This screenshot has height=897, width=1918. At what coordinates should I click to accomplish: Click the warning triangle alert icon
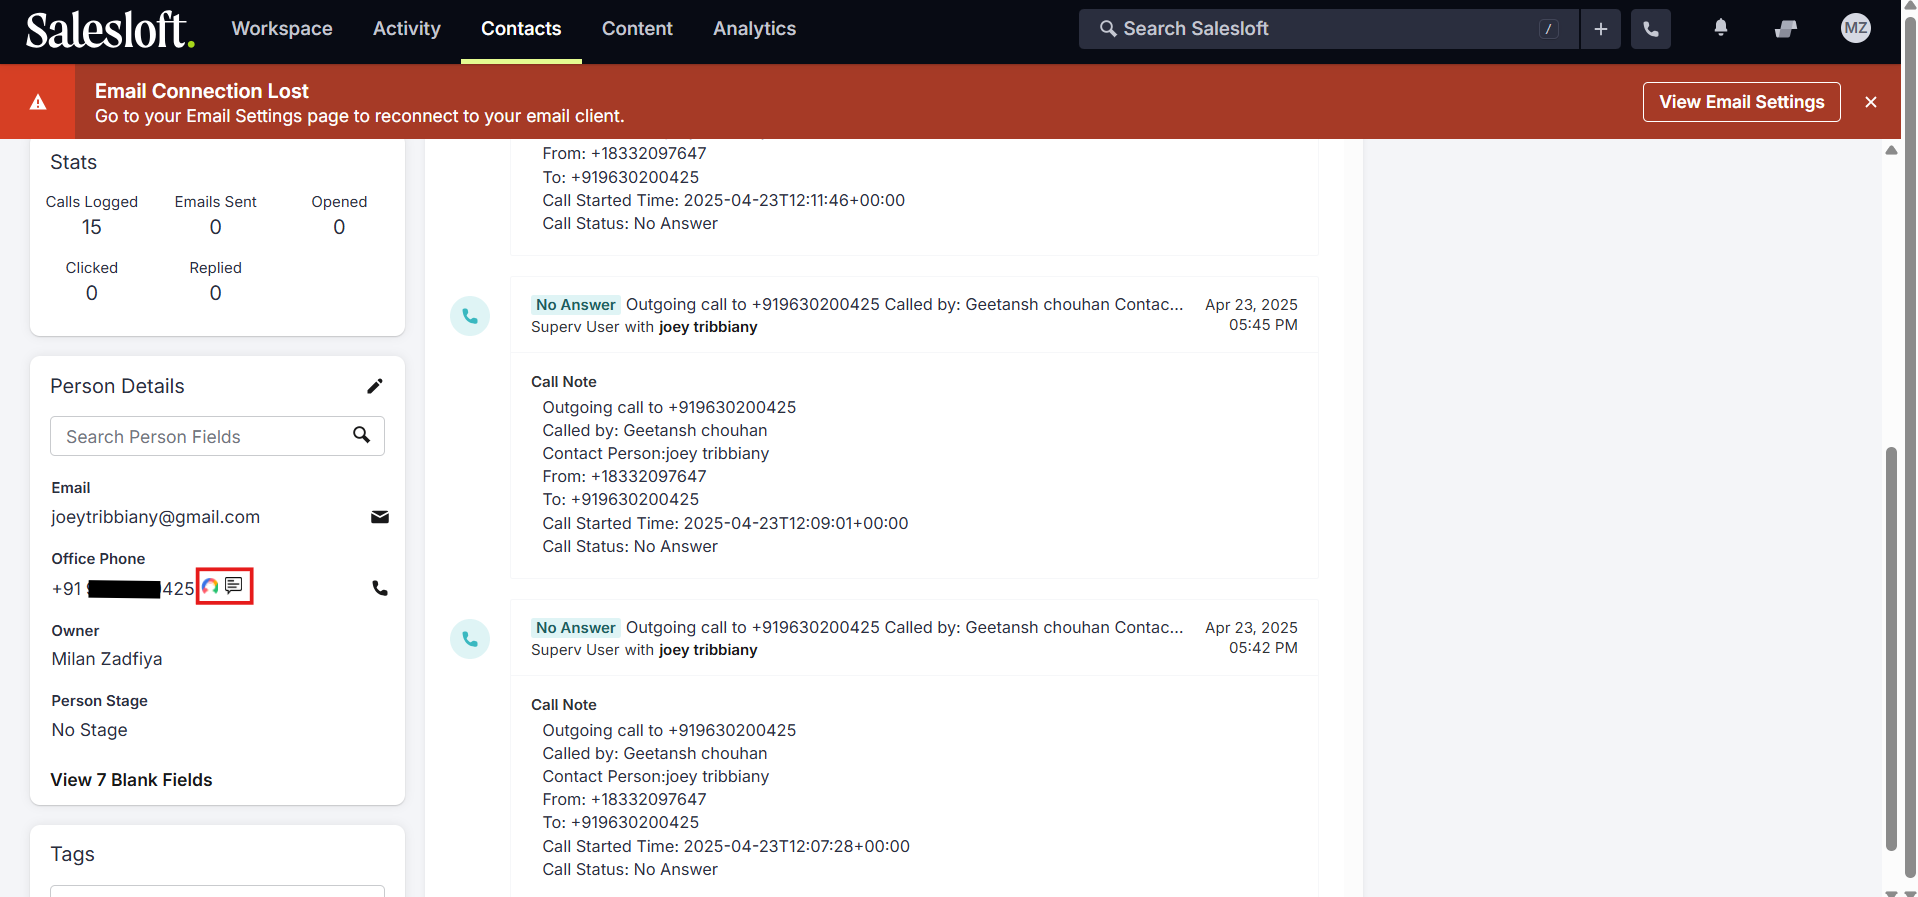38,102
